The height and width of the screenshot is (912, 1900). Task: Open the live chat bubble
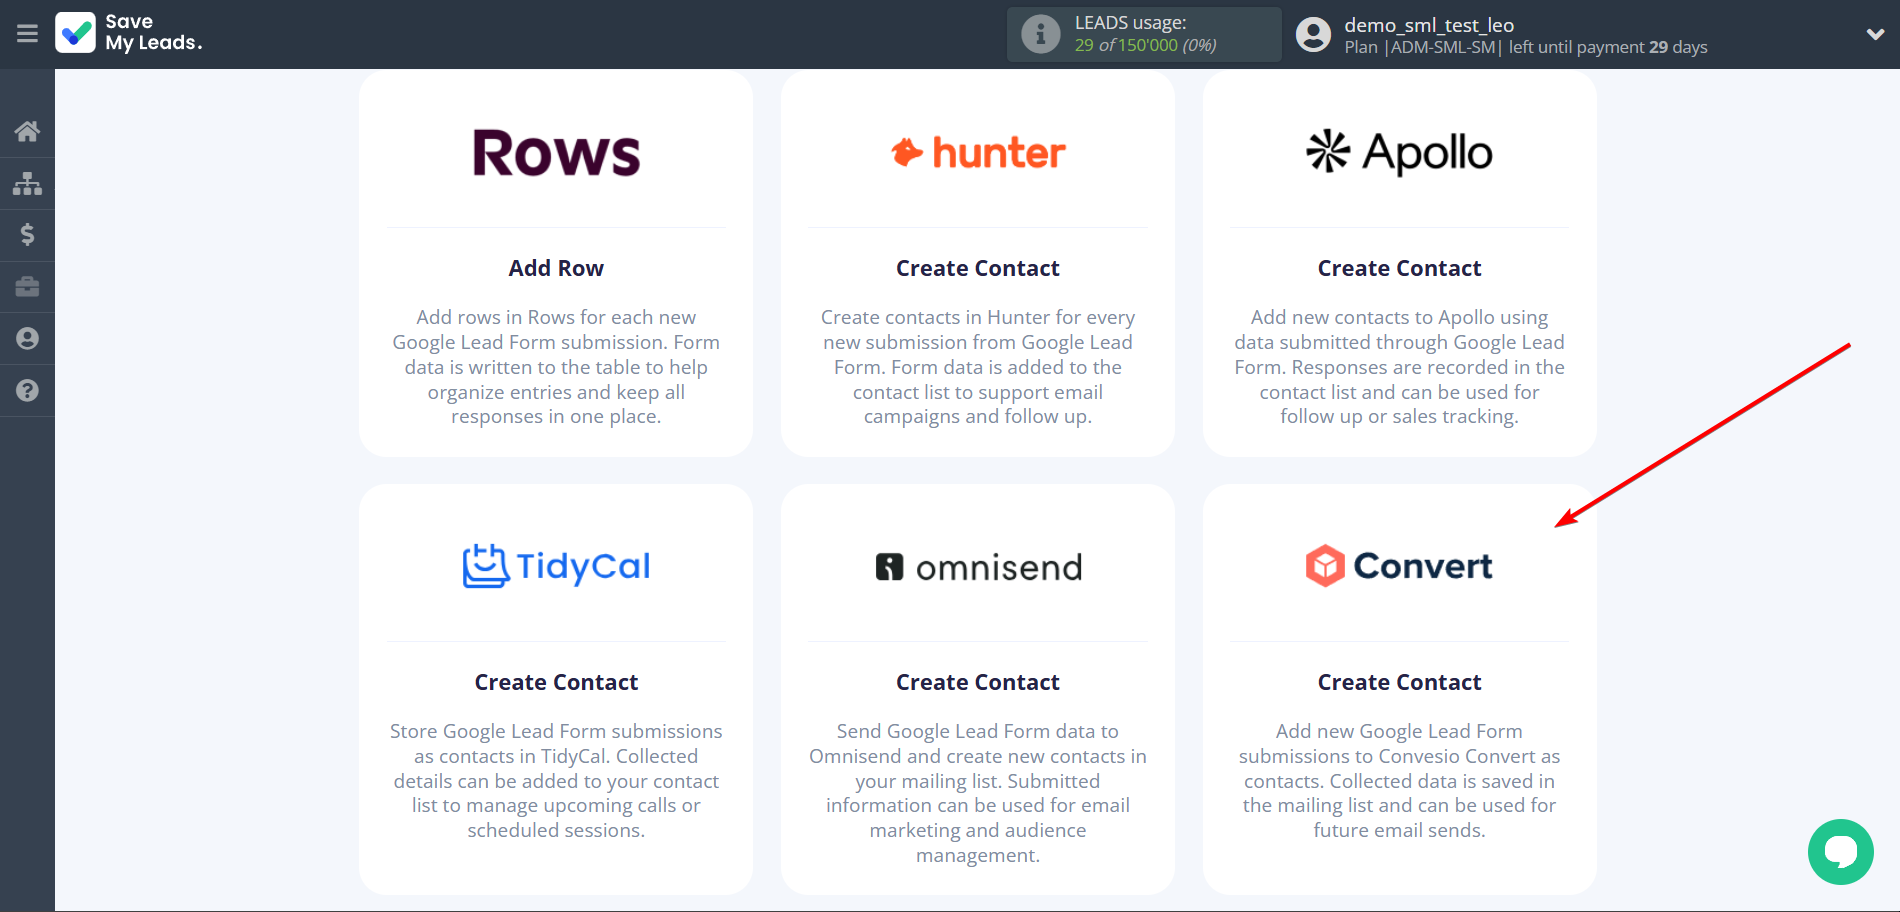(x=1840, y=852)
